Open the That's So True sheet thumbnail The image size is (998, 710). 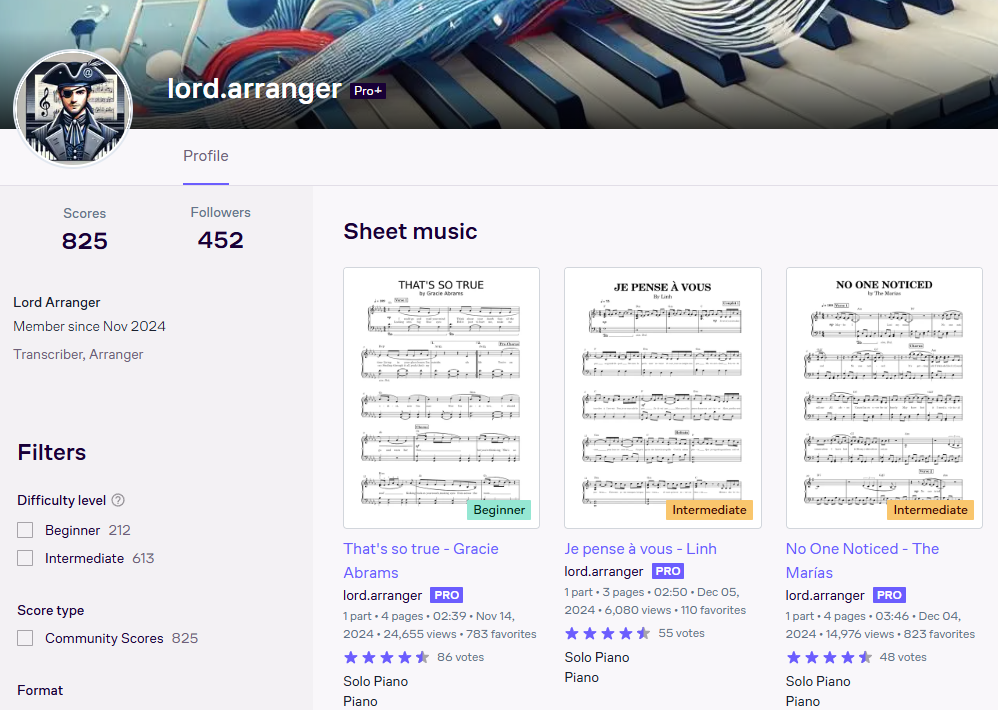(x=441, y=398)
